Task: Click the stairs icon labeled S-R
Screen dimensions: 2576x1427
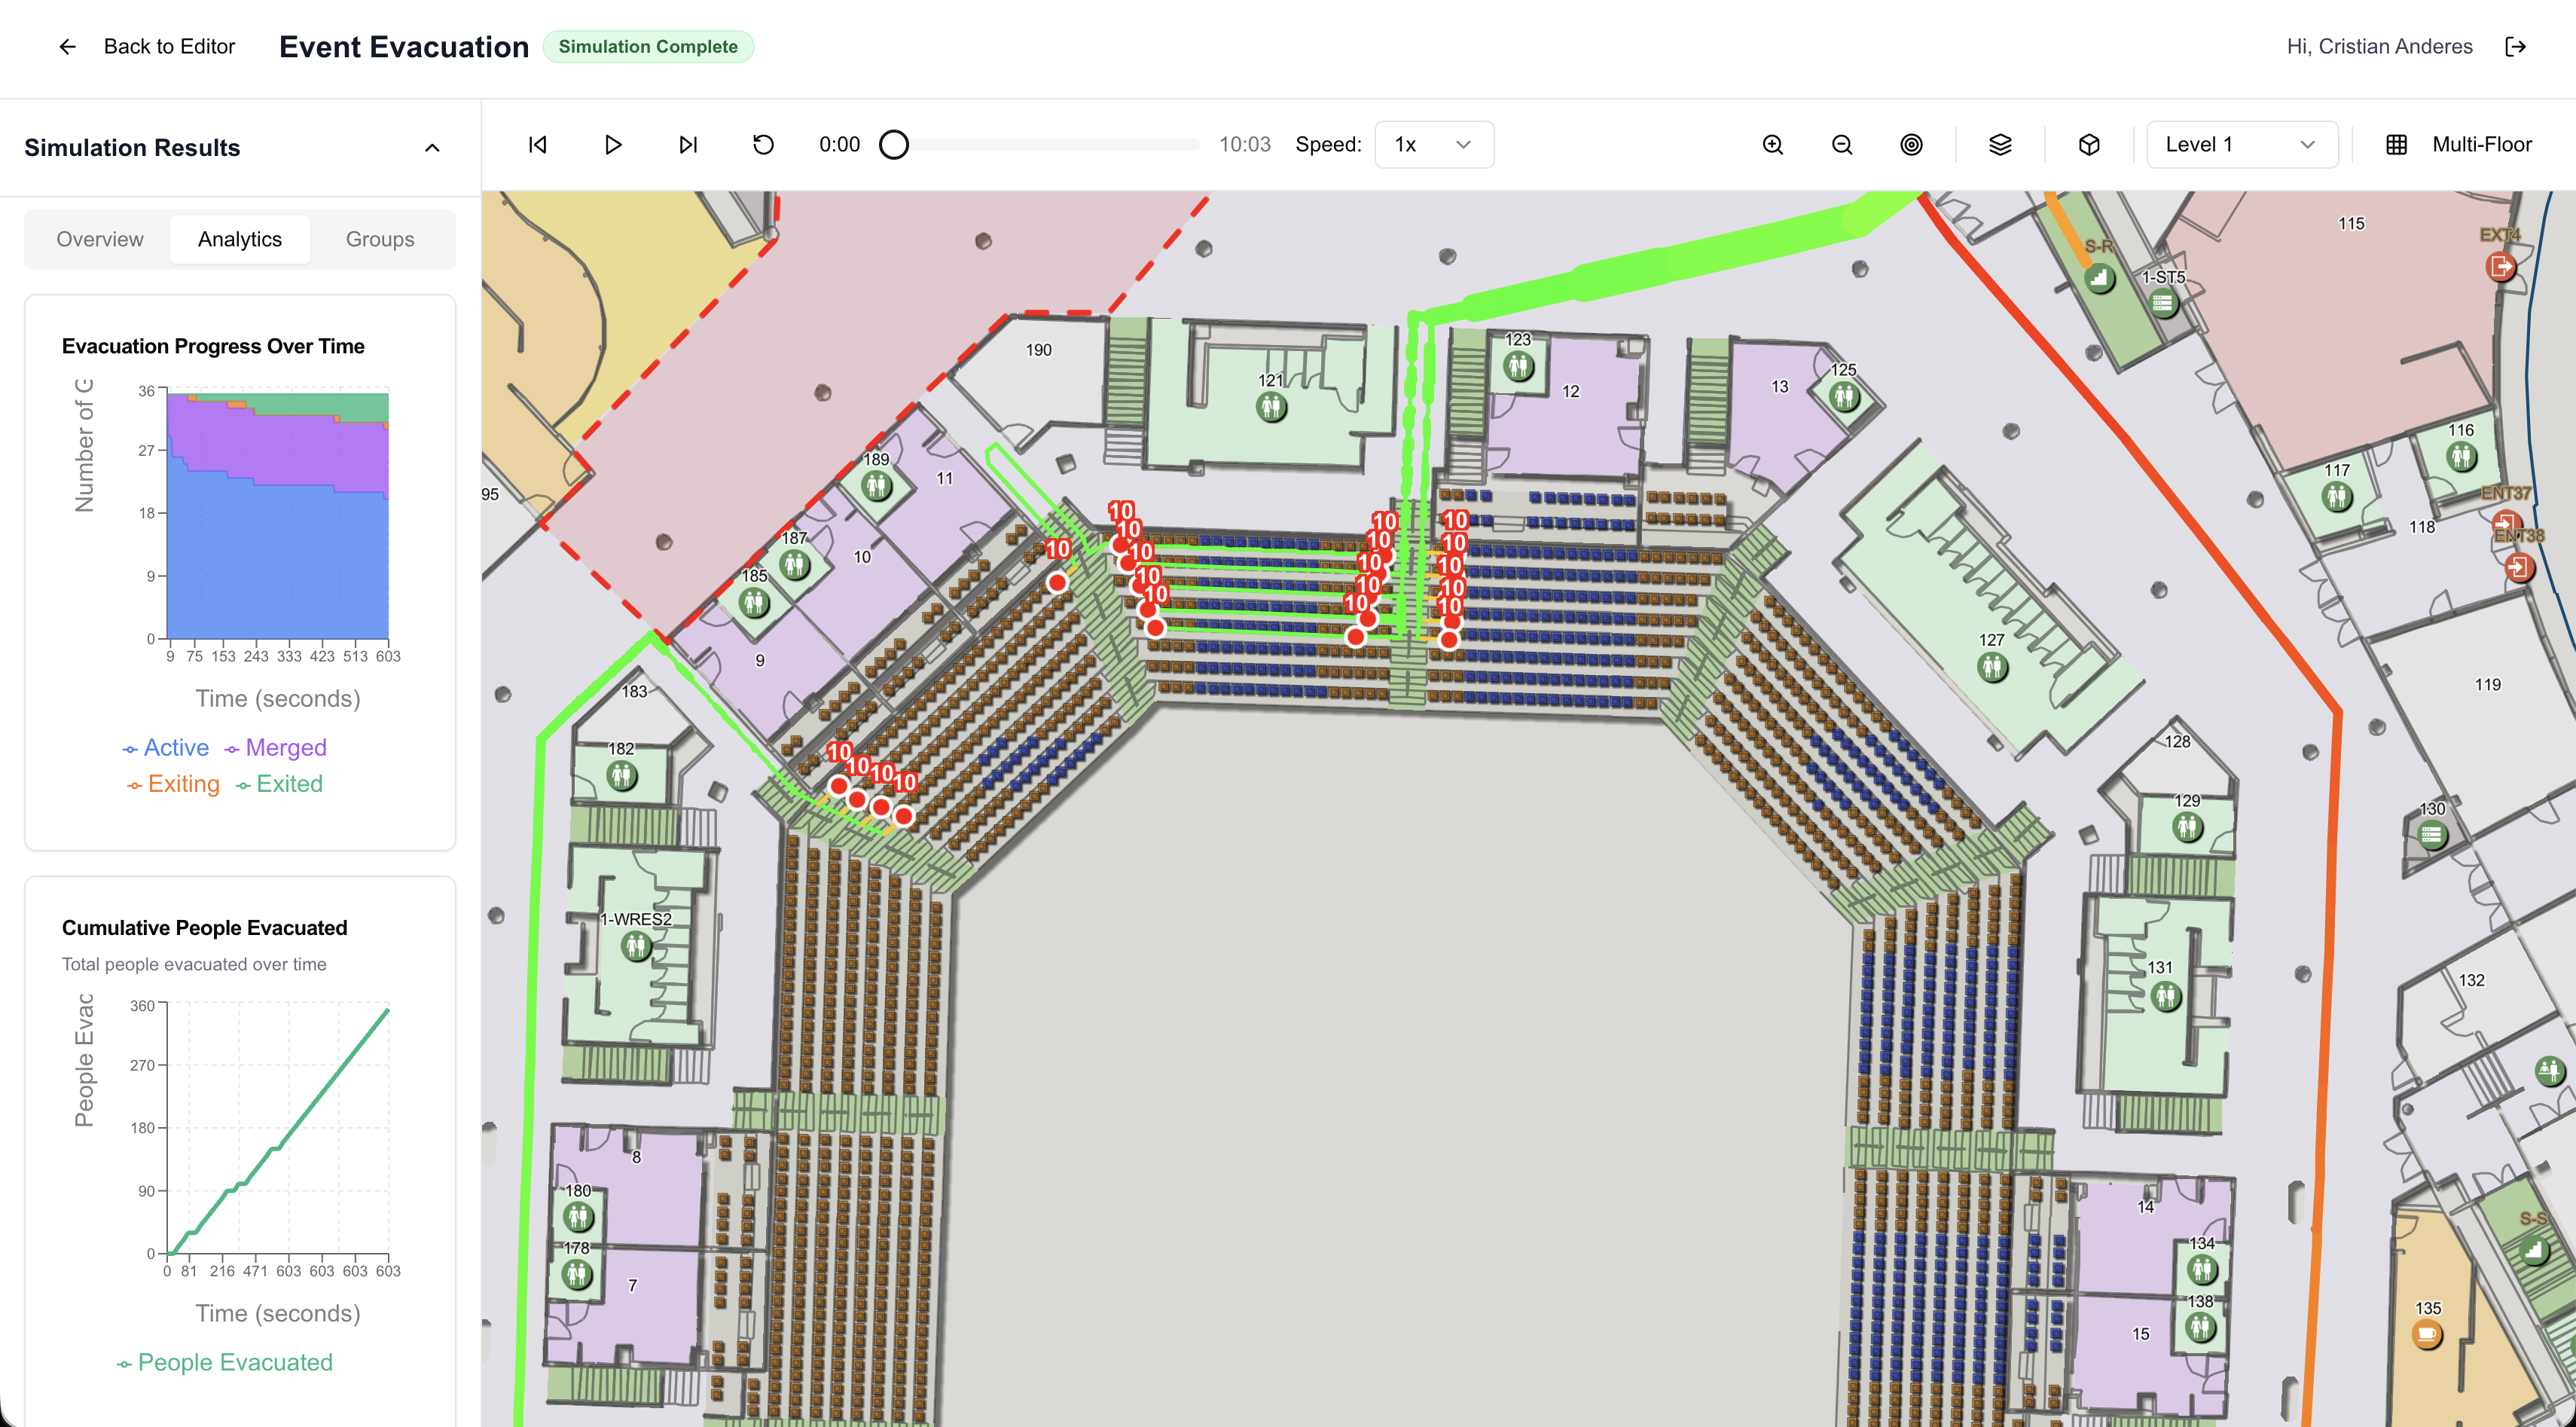Action: [2099, 278]
